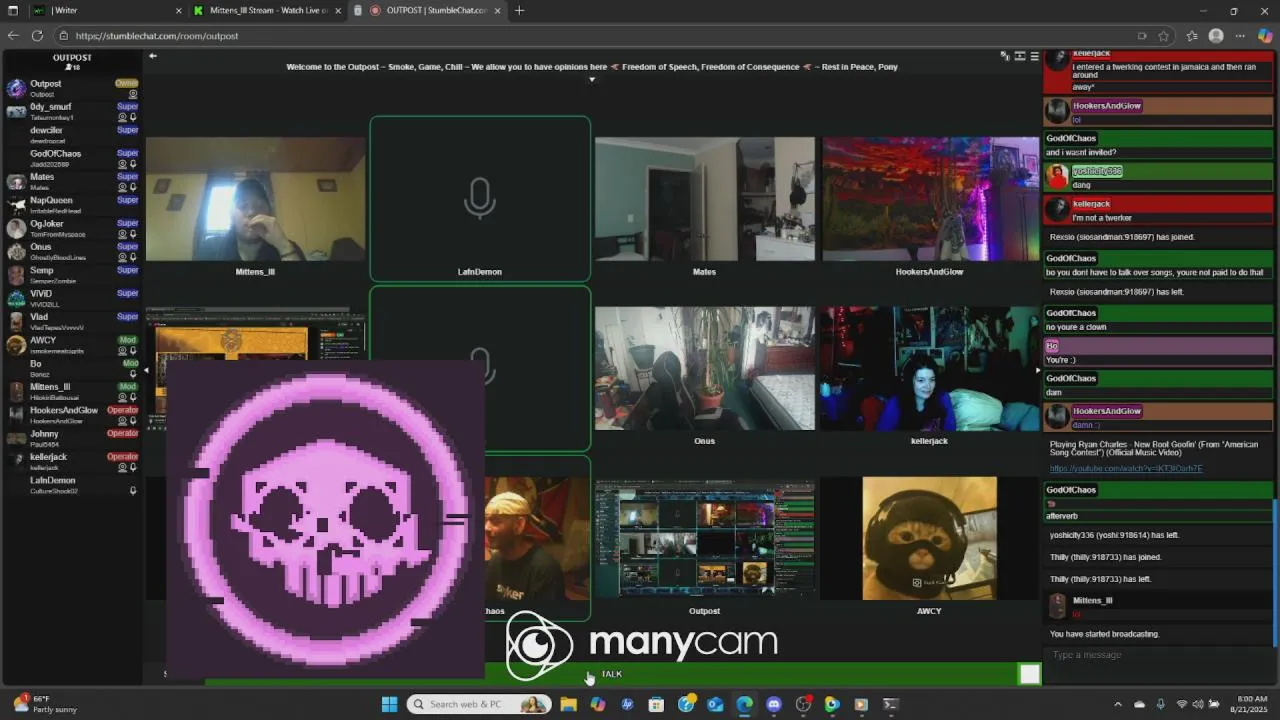Open the YouTube link in chat
The width and height of the screenshot is (1280, 720).
(x=1126, y=468)
